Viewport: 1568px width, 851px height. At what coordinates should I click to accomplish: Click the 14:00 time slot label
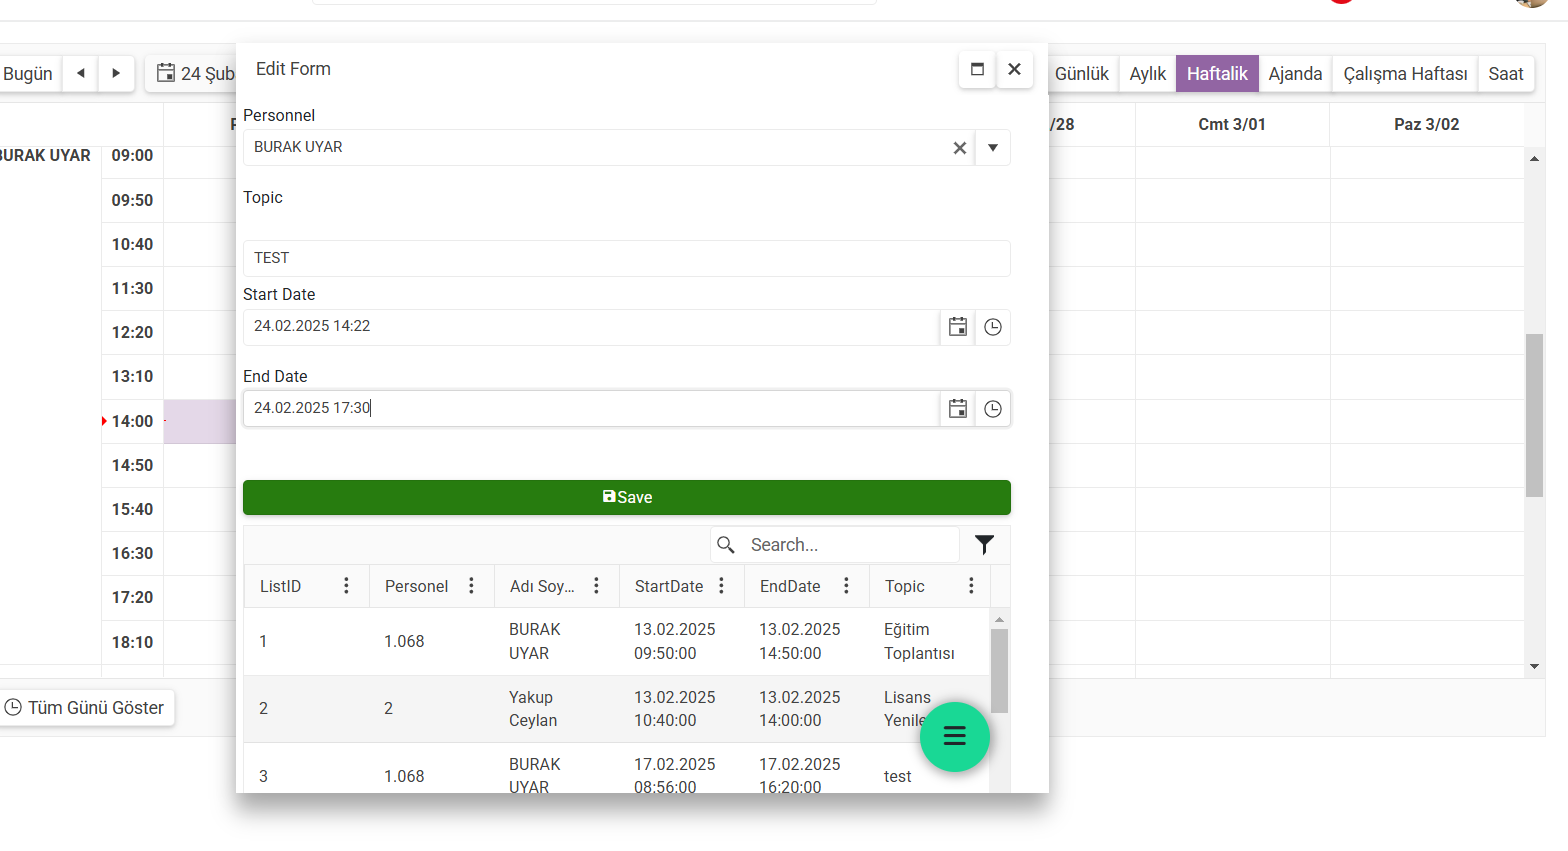[x=132, y=421]
